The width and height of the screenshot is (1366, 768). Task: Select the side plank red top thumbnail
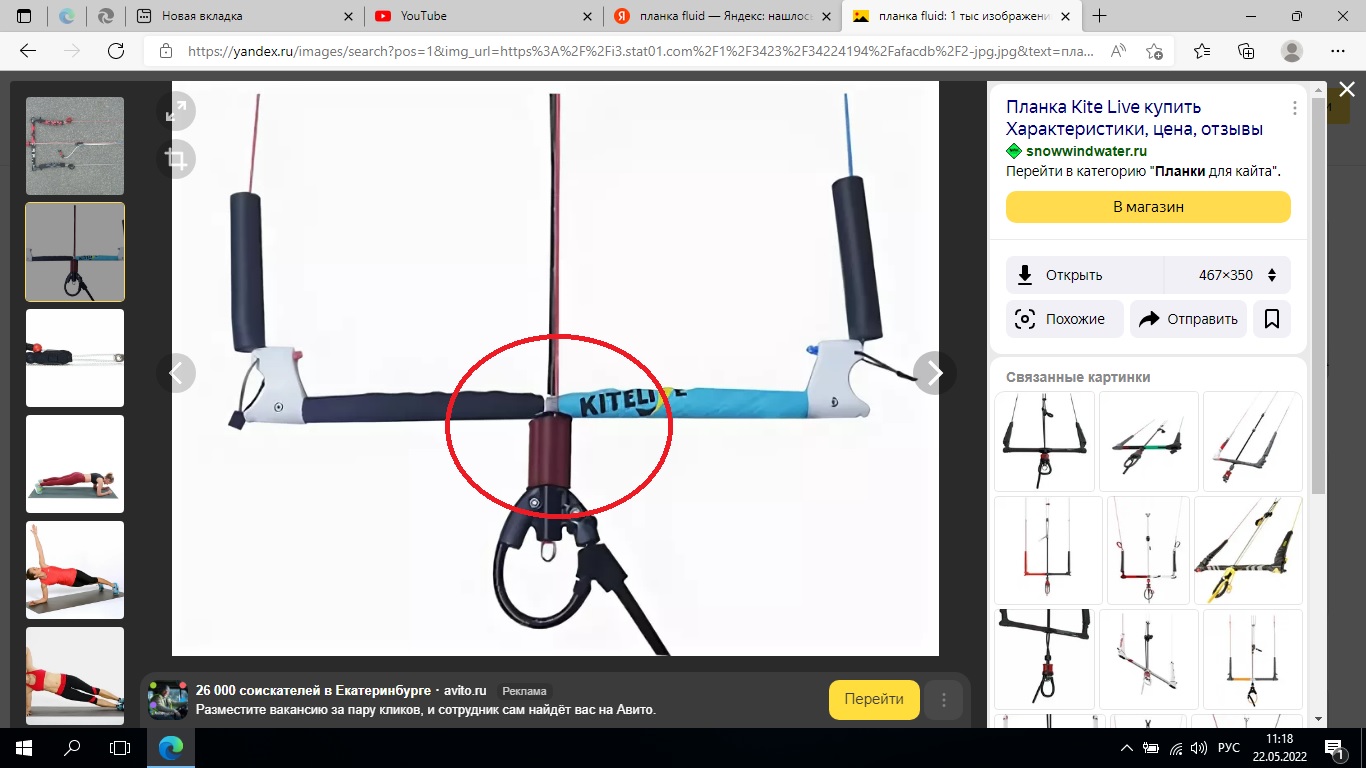pyautogui.click(x=75, y=570)
